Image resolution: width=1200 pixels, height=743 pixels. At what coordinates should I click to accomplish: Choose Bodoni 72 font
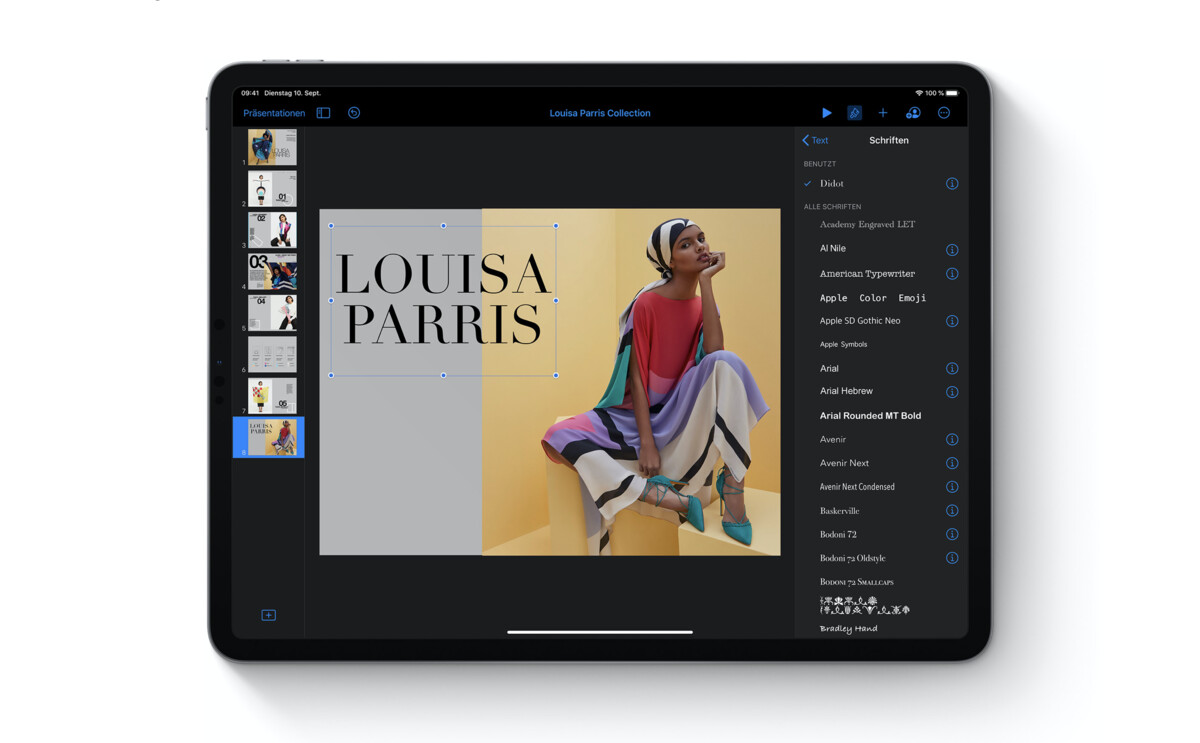(x=838, y=535)
